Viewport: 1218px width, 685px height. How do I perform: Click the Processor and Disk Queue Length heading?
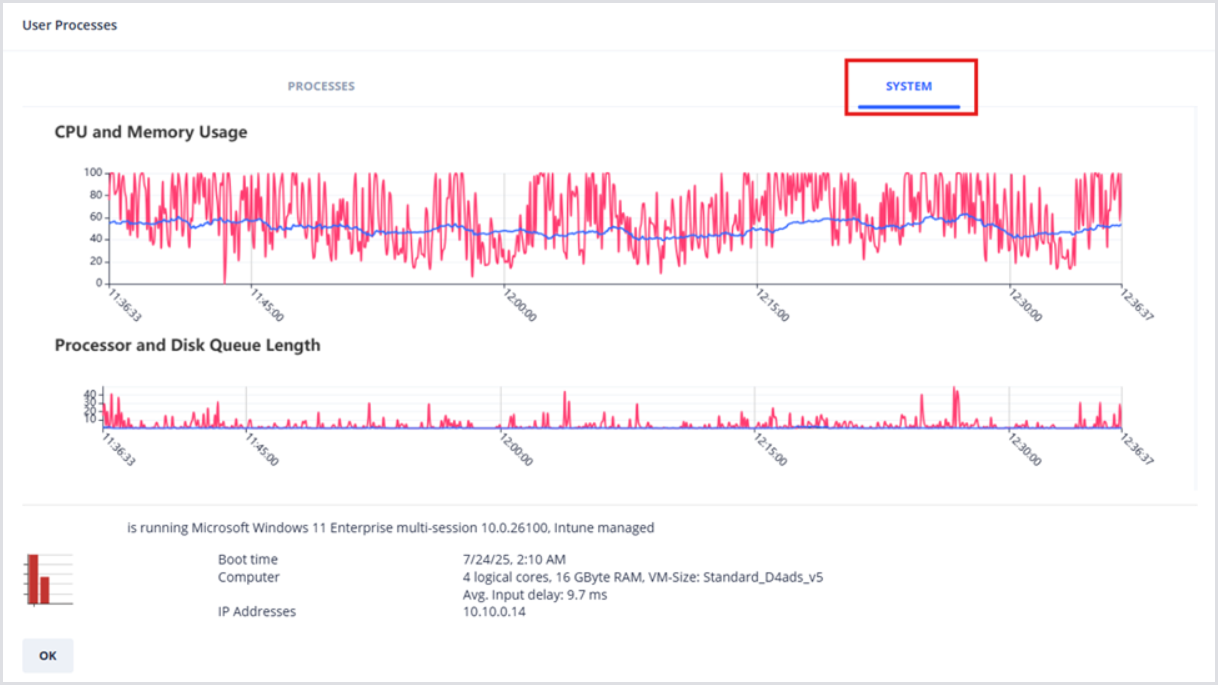187,345
